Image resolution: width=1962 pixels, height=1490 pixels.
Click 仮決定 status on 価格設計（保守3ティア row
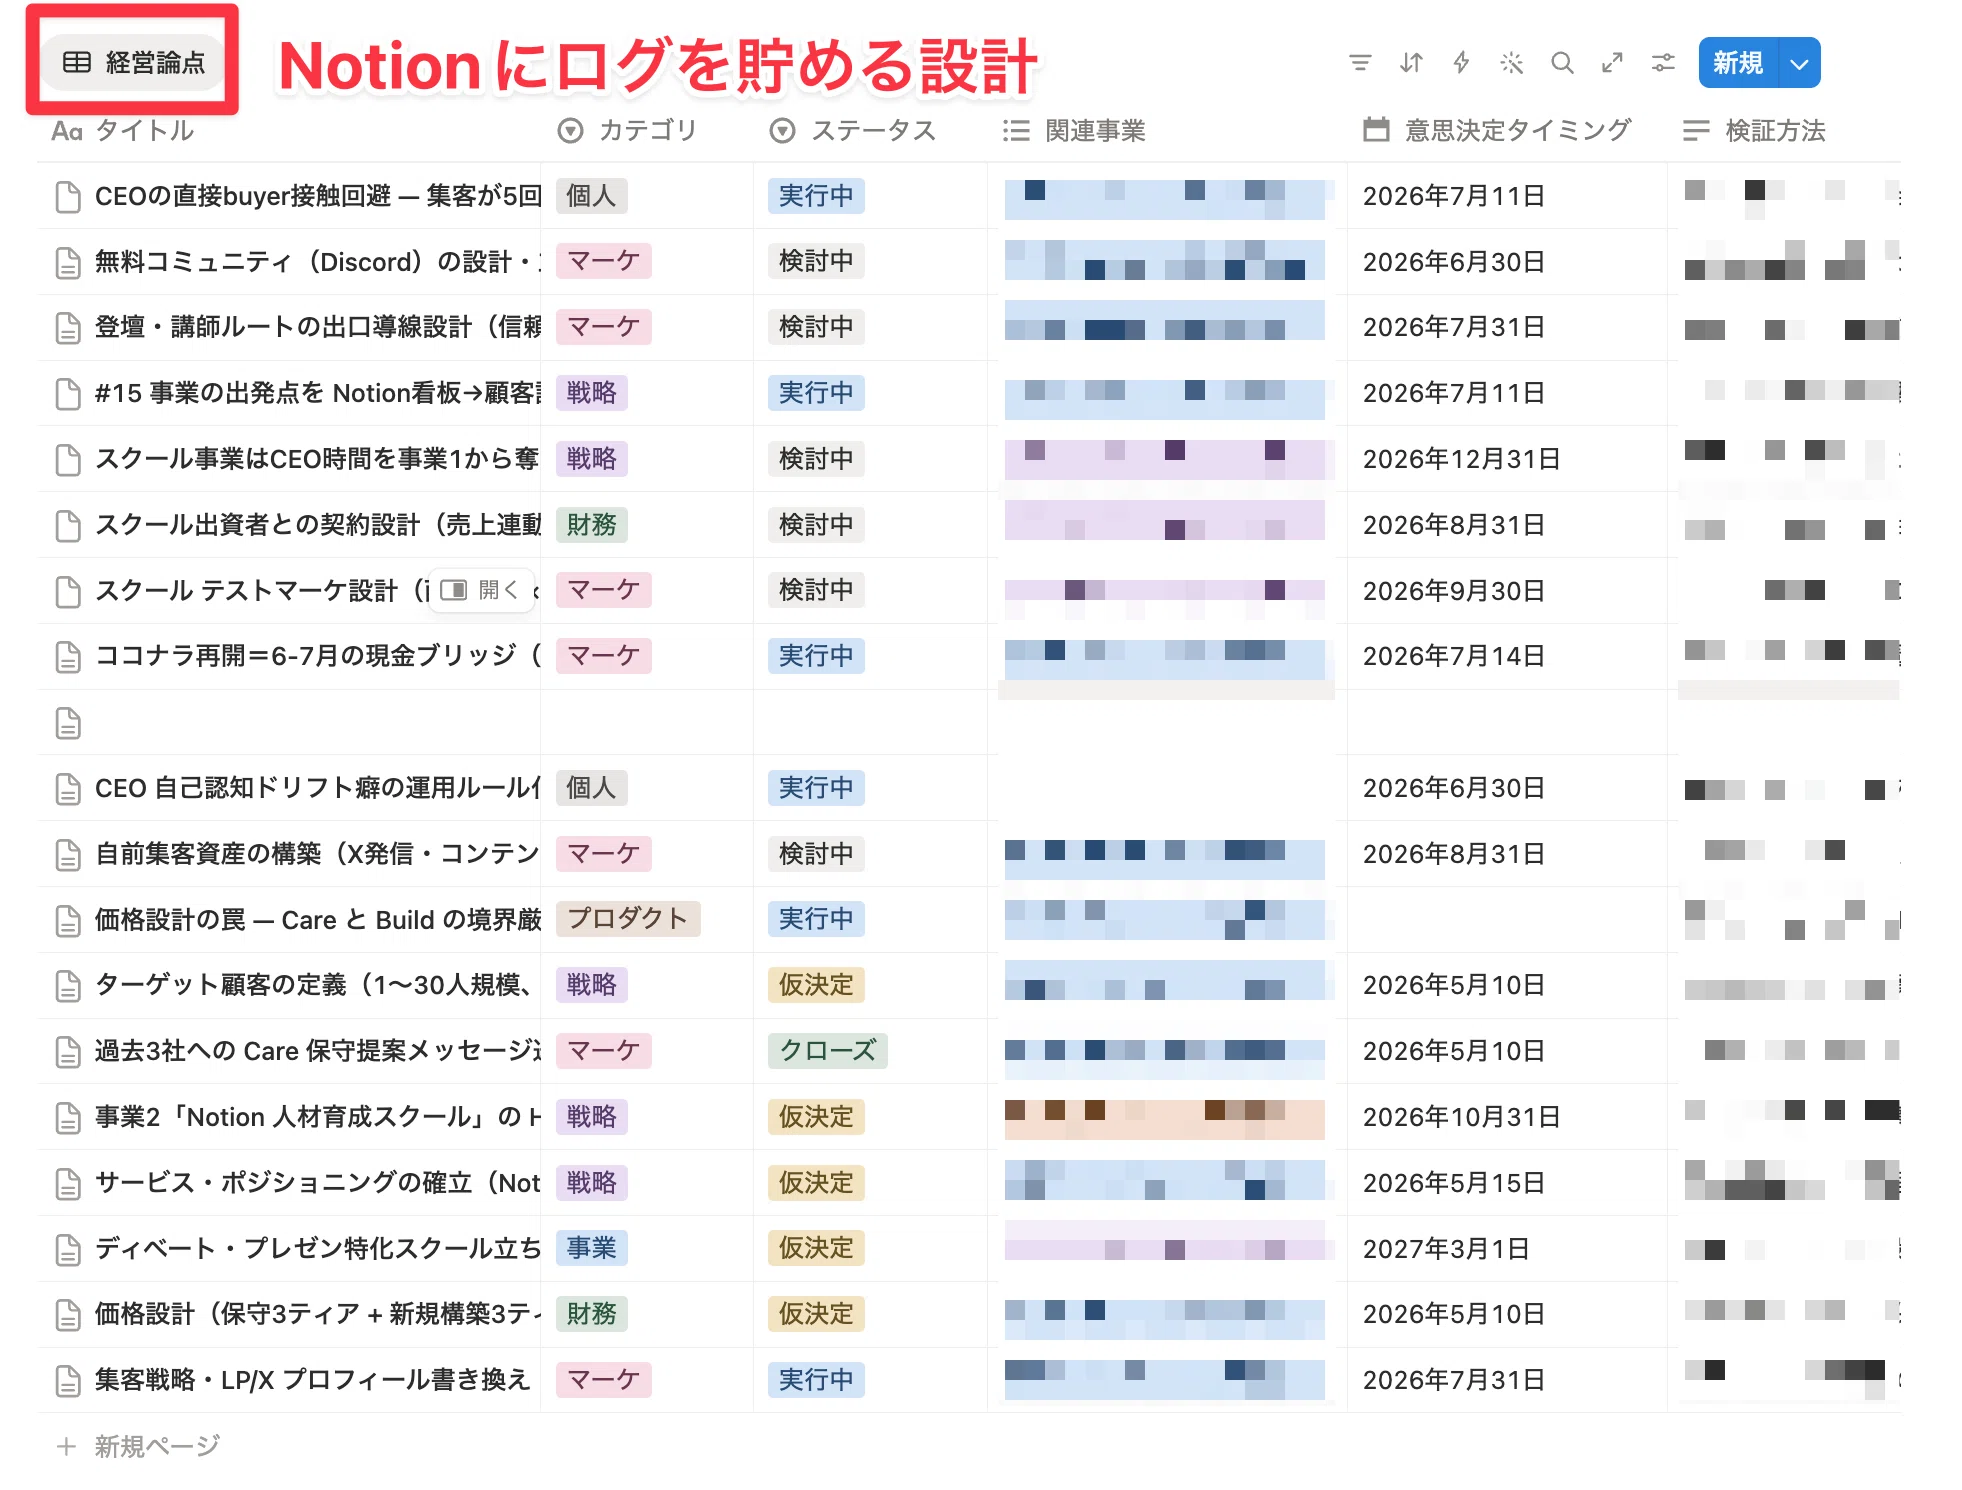[x=816, y=1314]
